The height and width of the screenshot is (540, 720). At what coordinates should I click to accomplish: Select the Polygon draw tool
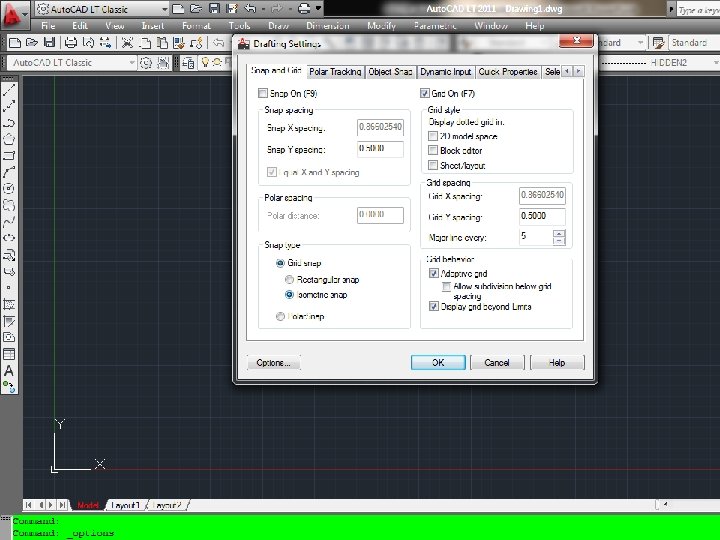coord(9,139)
